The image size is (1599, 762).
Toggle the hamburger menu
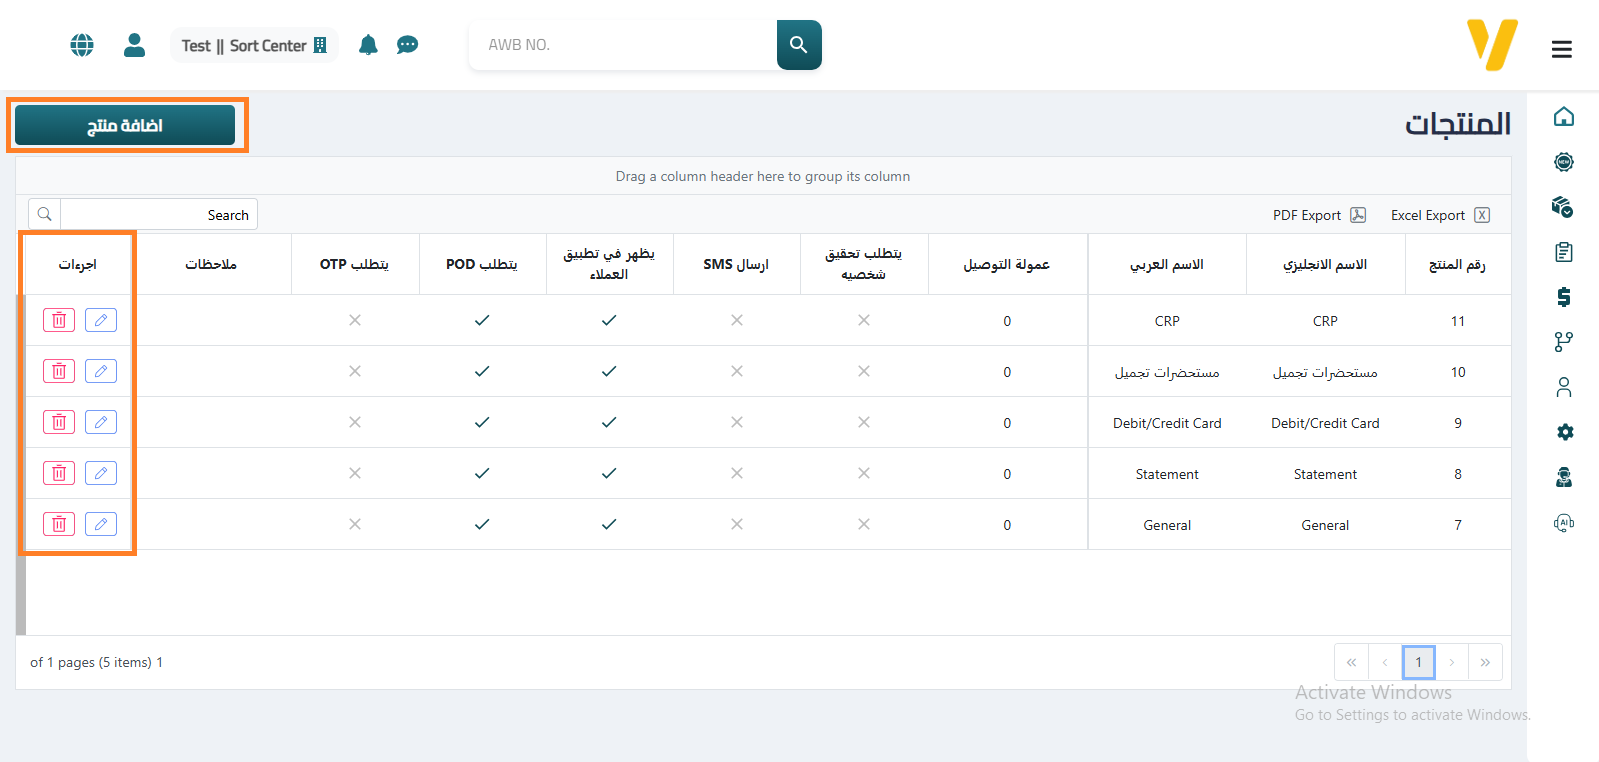coord(1562,49)
